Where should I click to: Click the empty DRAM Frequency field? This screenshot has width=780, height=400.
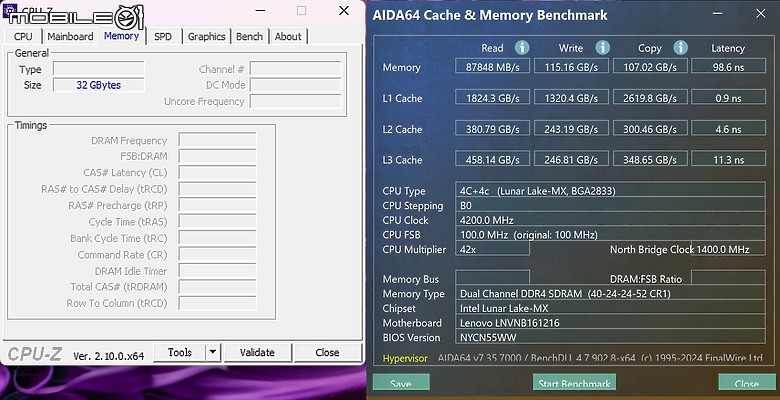pyautogui.click(x=217, y=140)
